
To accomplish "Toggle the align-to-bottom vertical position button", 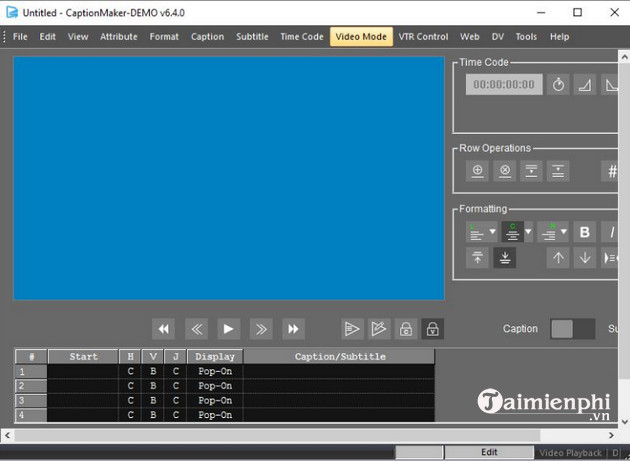I will coord(505,258).
